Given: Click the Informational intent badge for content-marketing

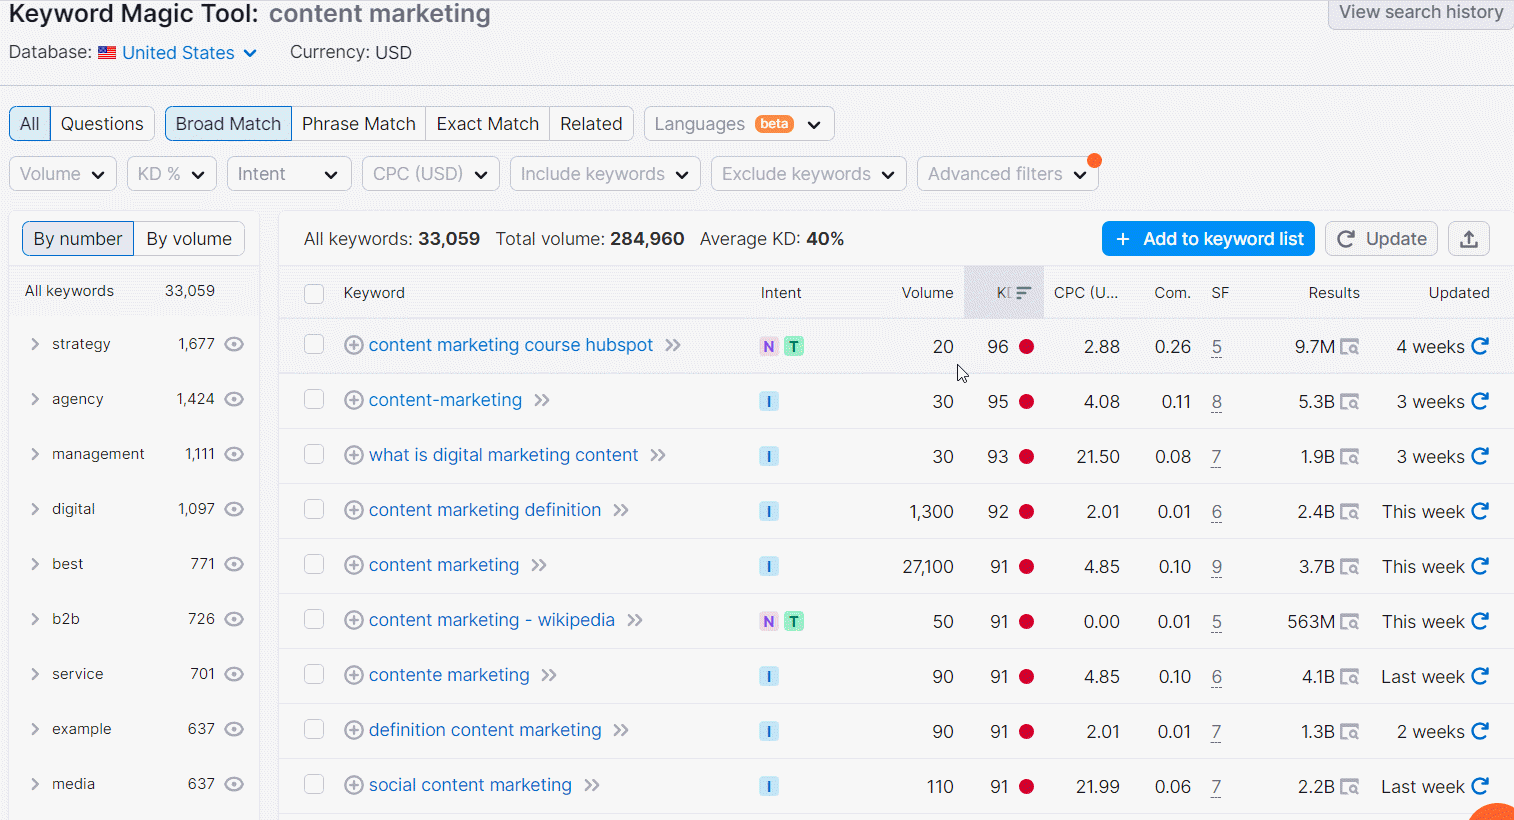Looking at the screenshot, I should 769,401.
